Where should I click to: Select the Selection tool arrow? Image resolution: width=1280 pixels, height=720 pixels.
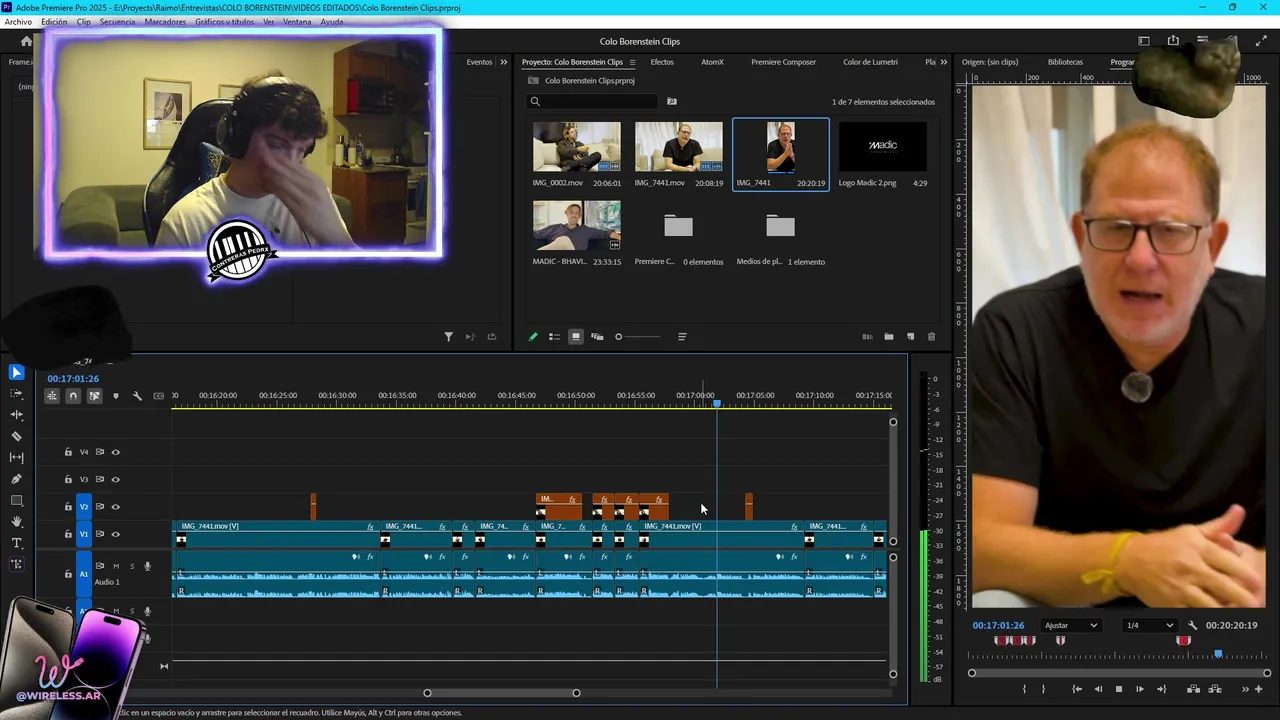tap(16, 372)
